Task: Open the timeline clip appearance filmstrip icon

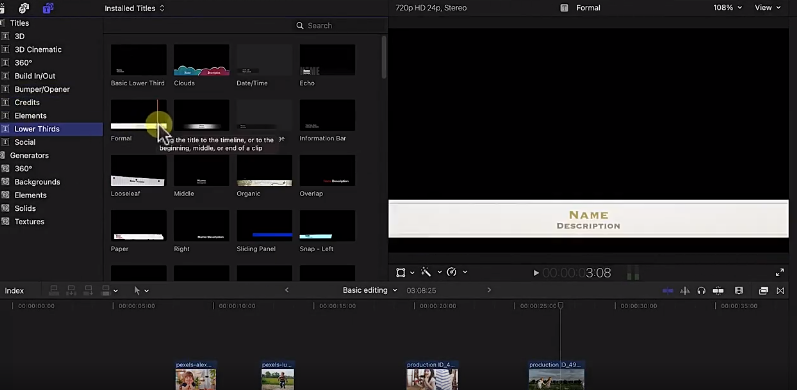Action: point(739,290)
